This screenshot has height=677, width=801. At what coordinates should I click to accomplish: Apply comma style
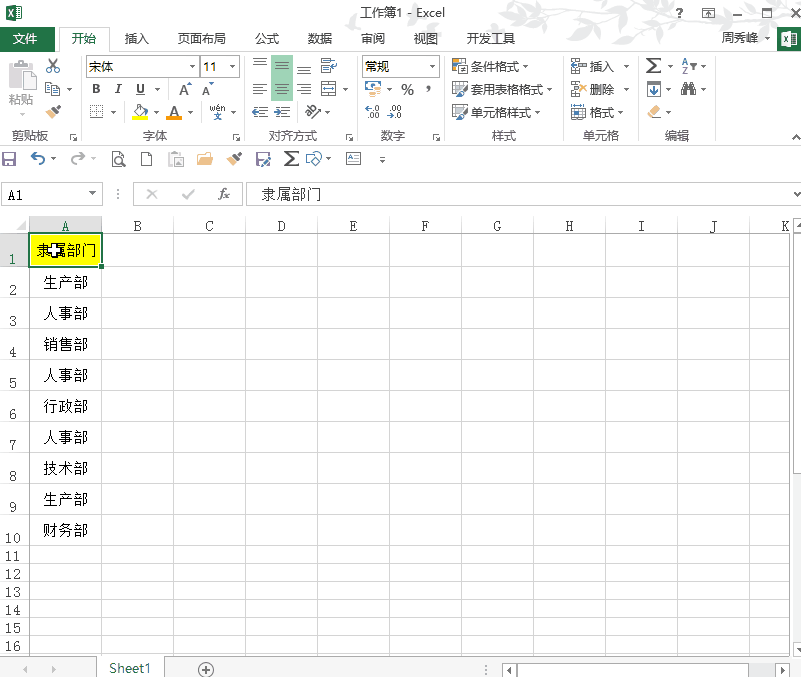point(429,89)
